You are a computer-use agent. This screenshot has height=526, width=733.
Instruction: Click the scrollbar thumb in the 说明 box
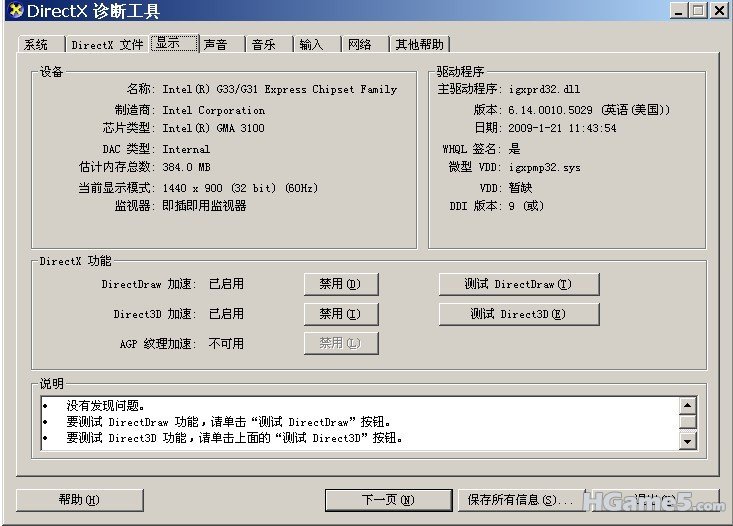point(687,422)
